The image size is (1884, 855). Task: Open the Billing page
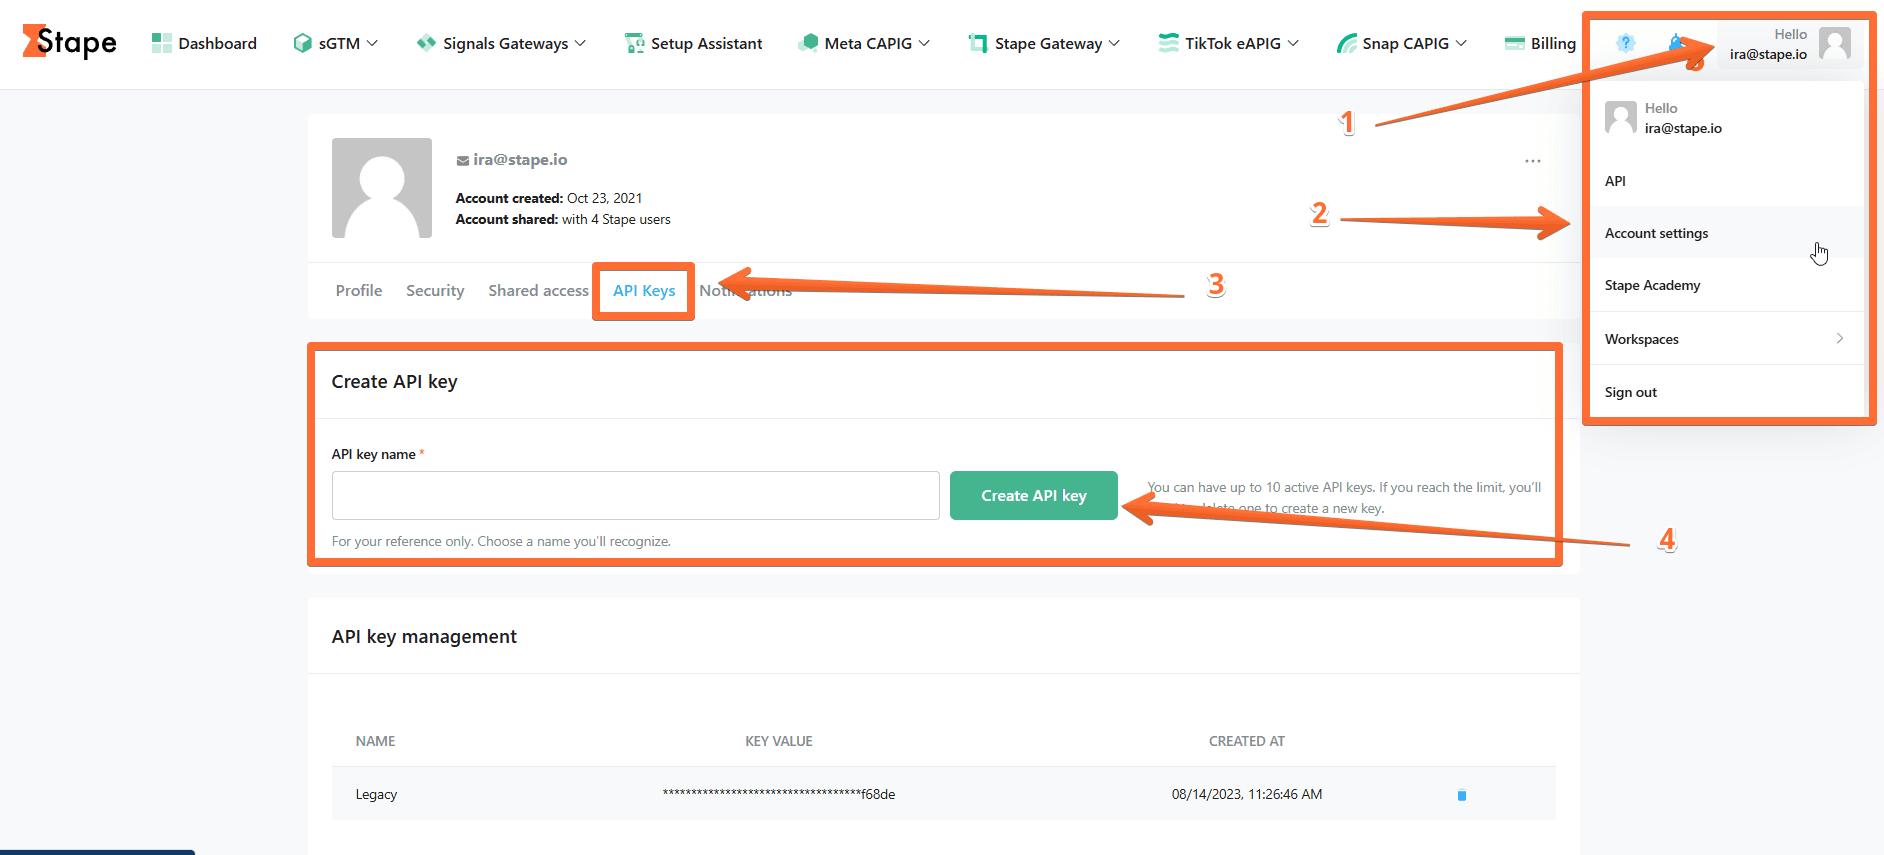[x=1540, y=43]
